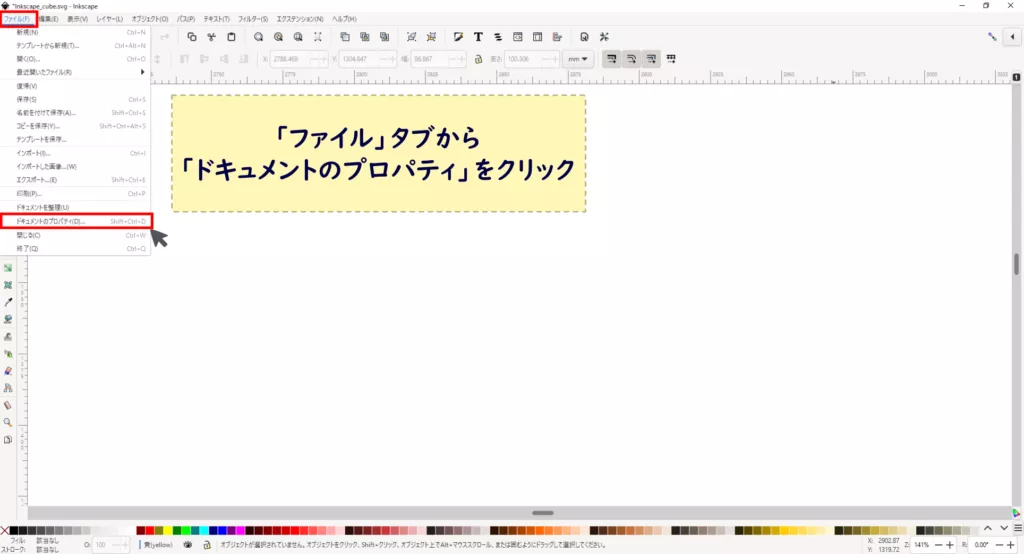Open the XML editor icon
This screenshot has width=1024, height=554.
[517, 37]
